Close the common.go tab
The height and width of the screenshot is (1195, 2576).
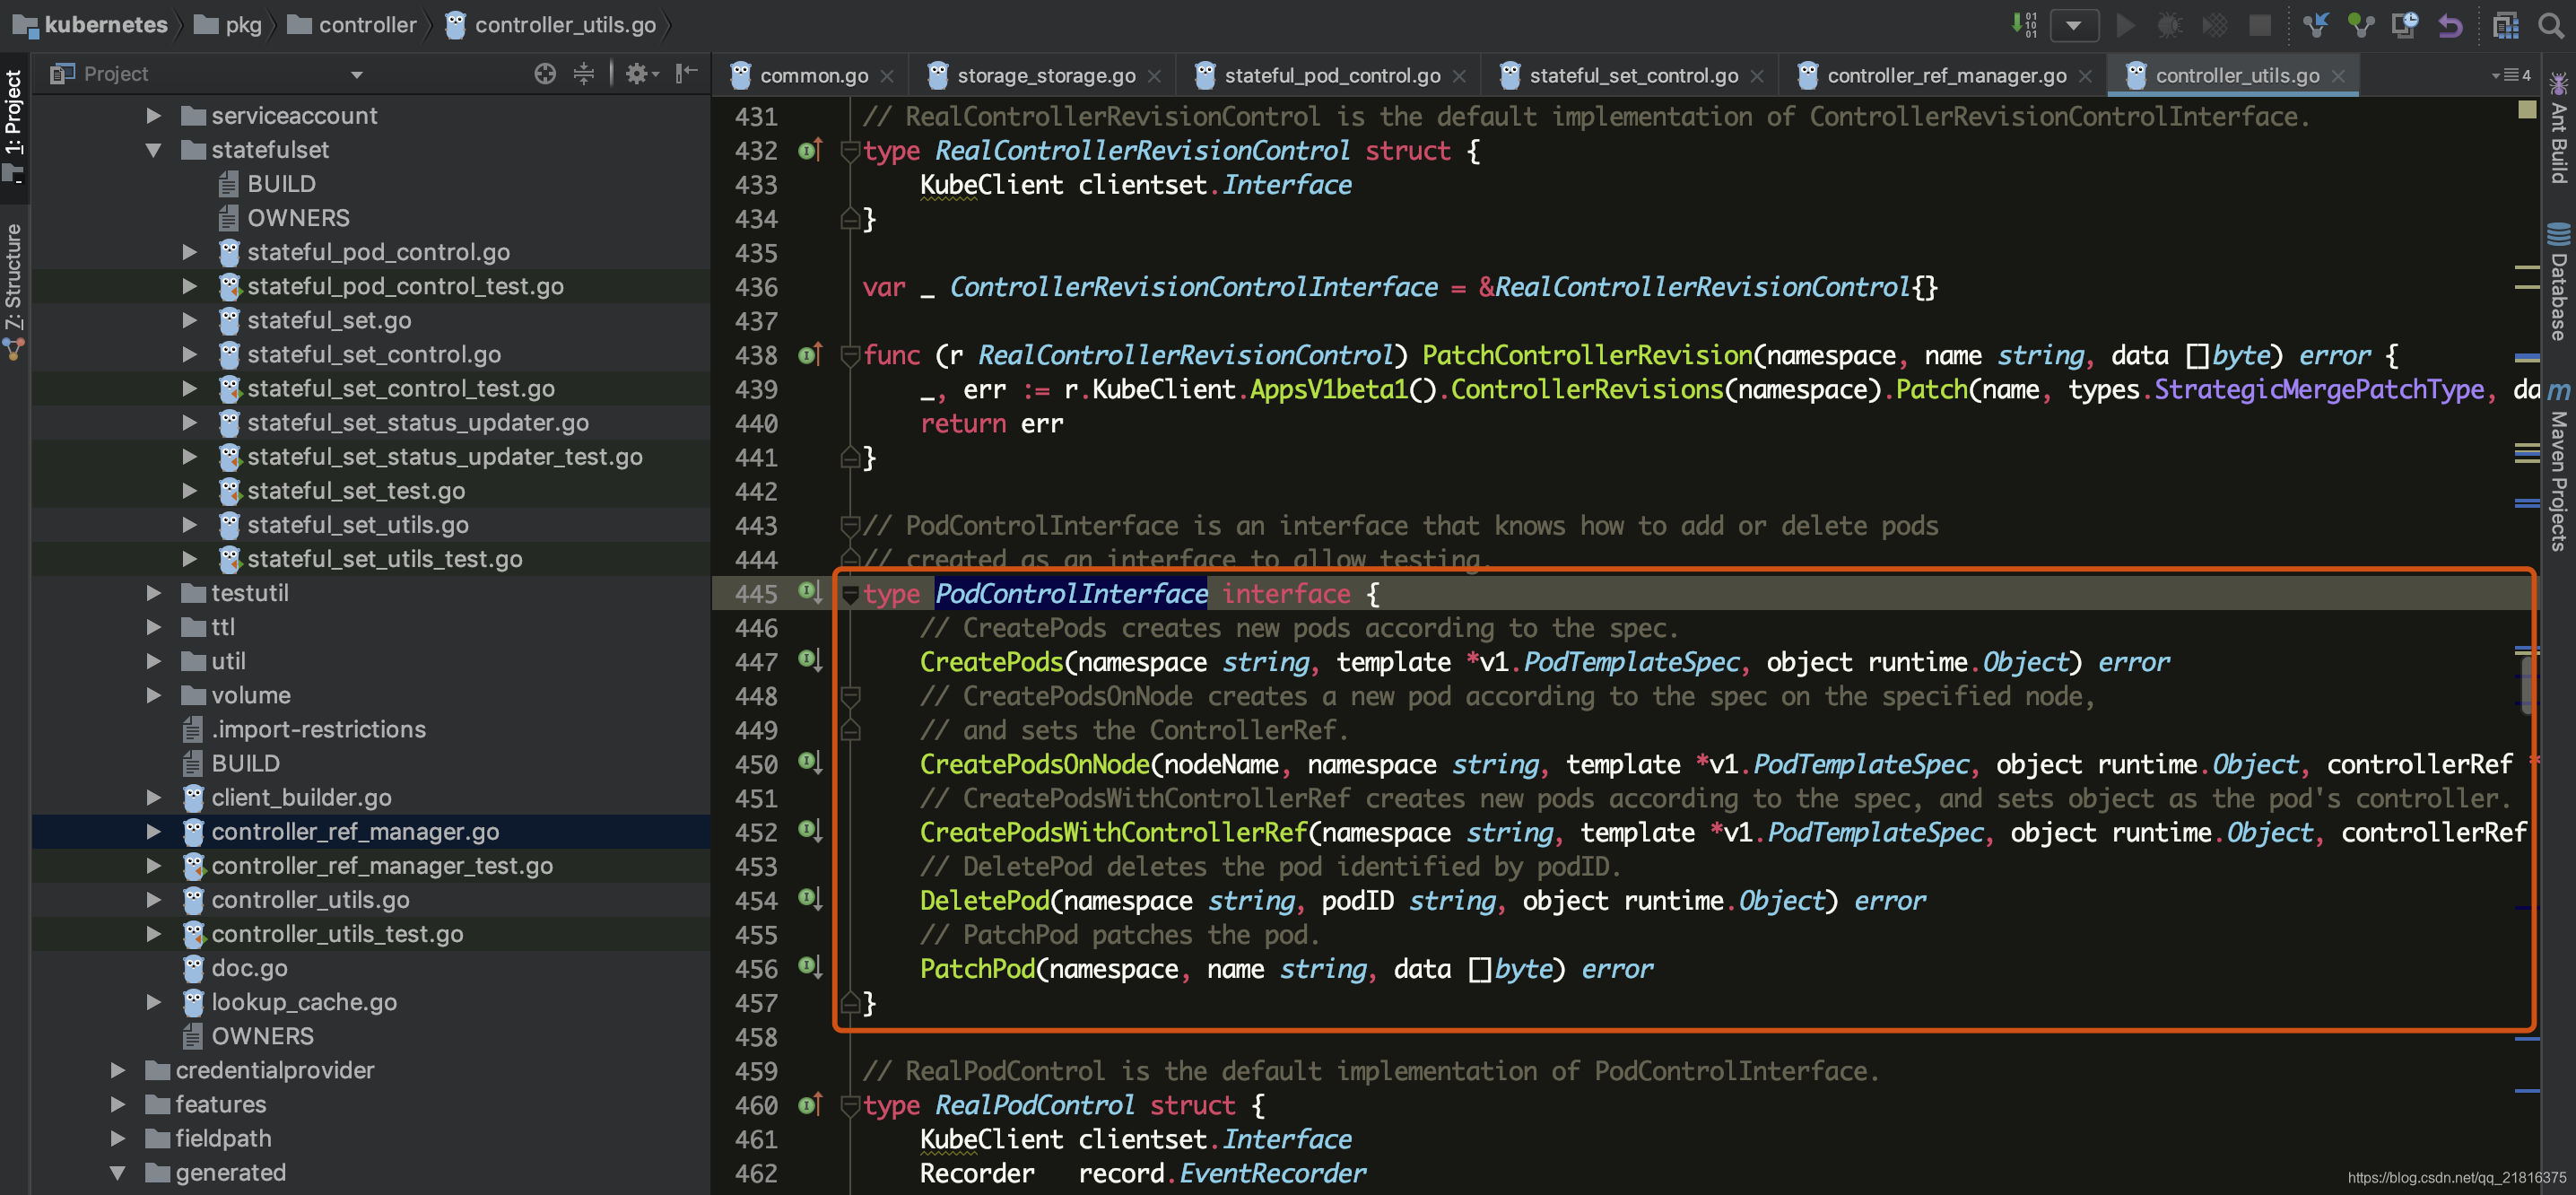click(x=887, y=76)
